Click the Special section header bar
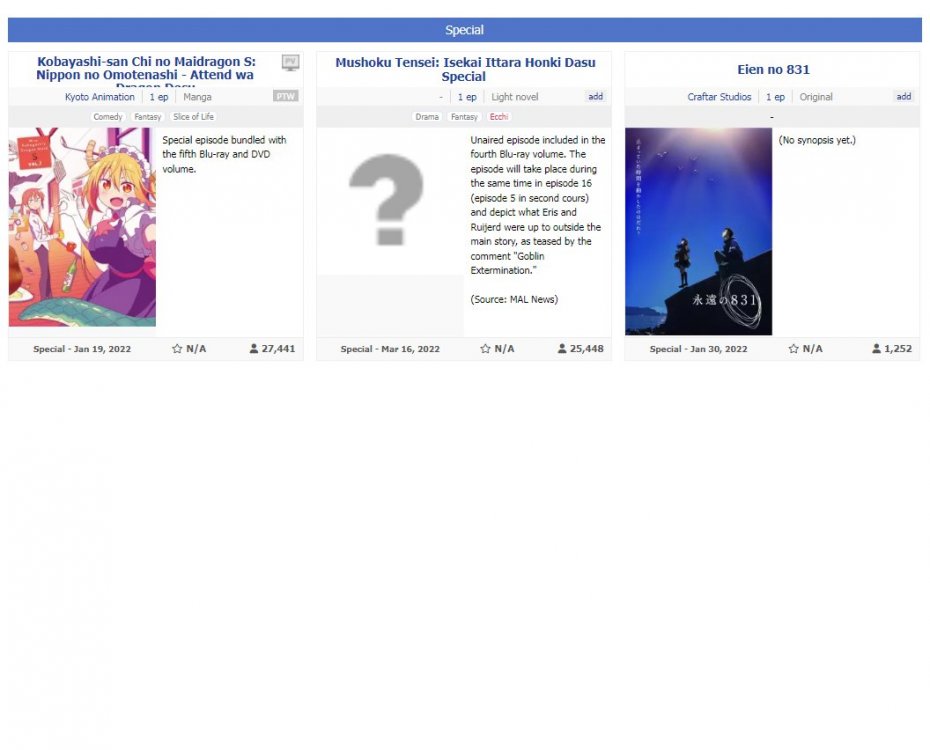930x750 pixels. point(465,30)
